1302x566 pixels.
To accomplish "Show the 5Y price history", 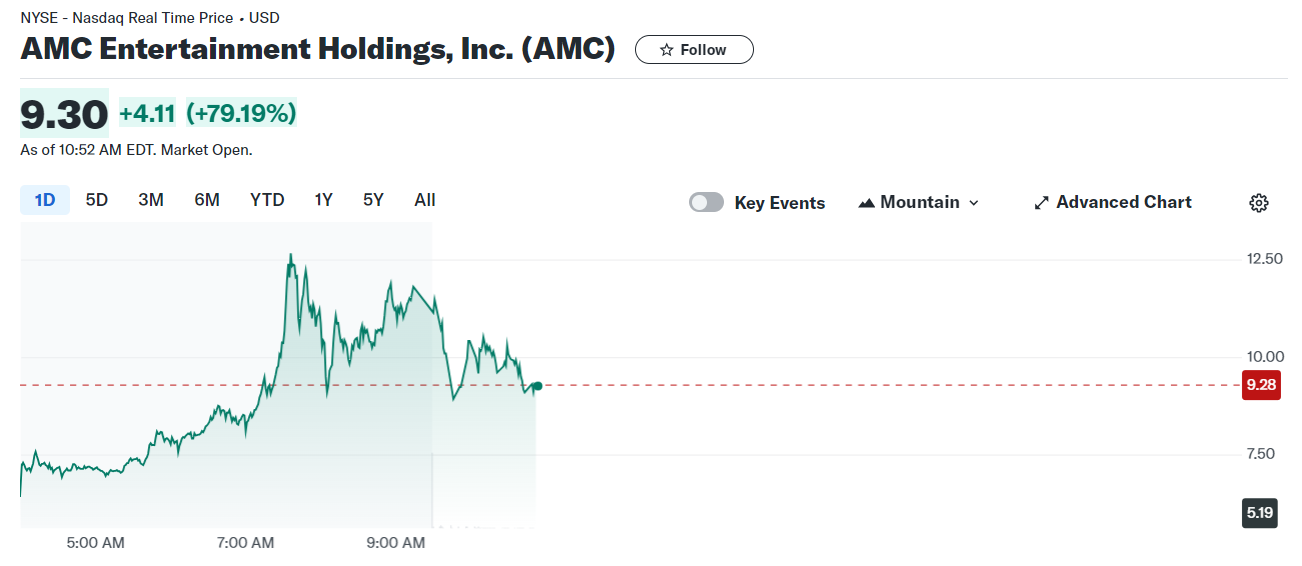I will click(373, 200).
